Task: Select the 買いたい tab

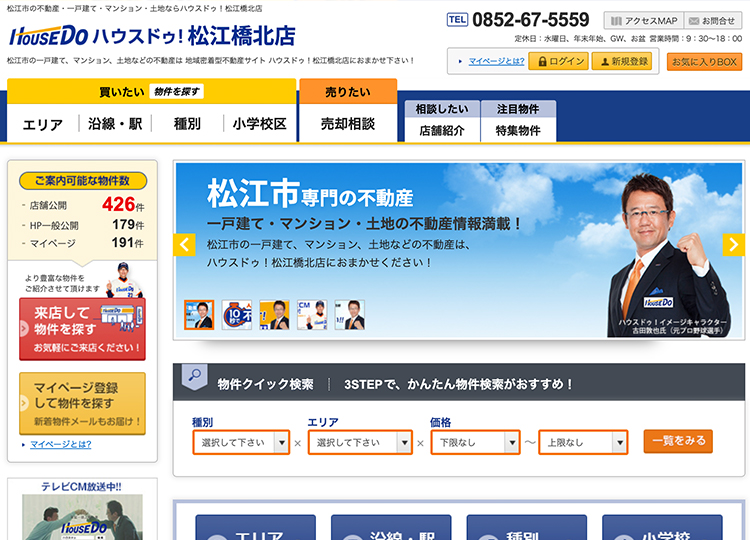Action: click(x=151, y=91)
